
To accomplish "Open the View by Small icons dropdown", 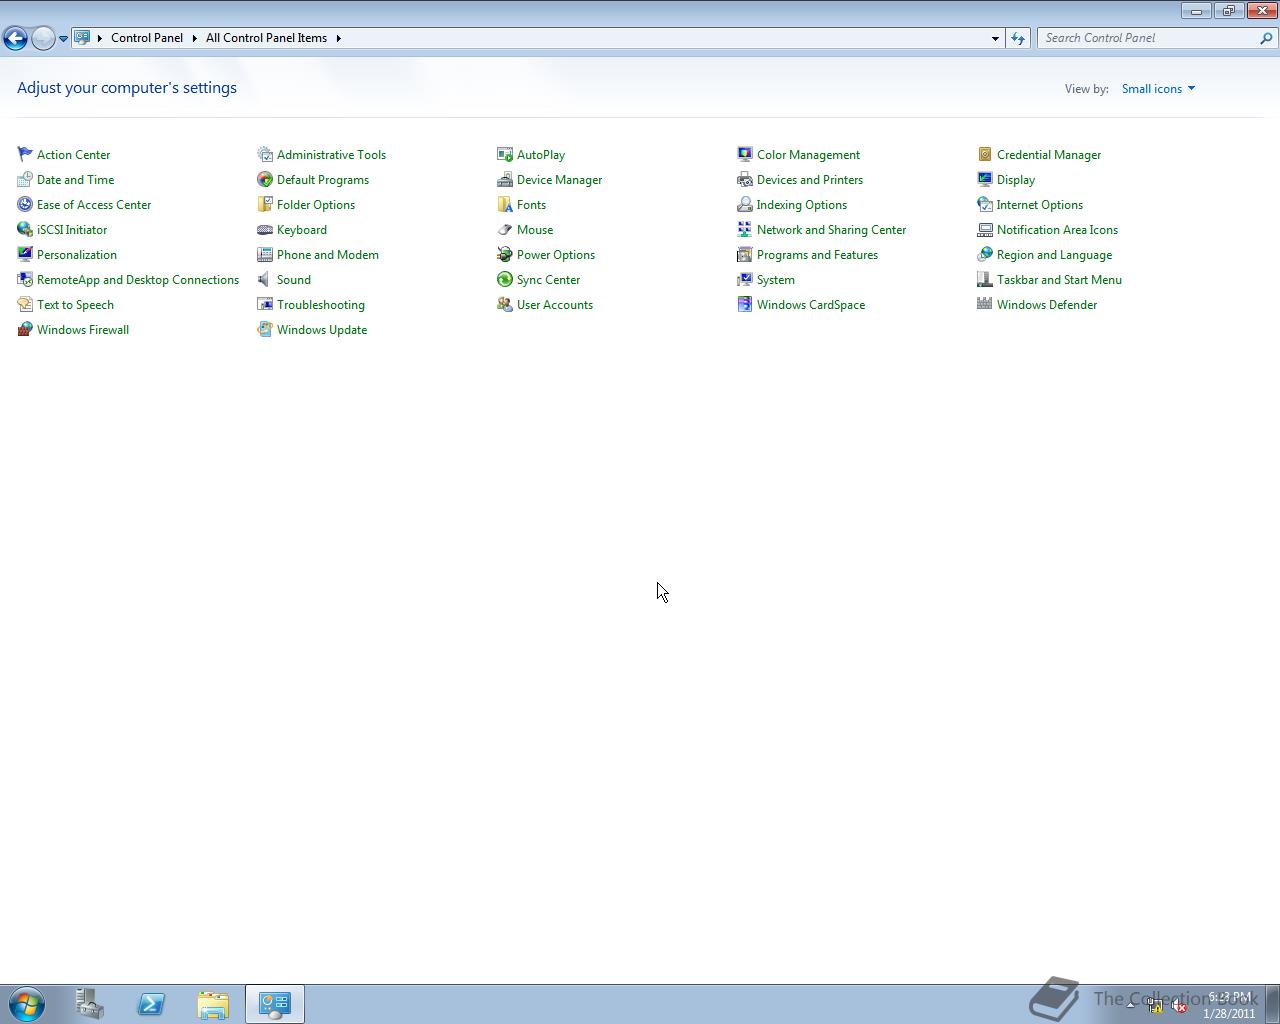I will 1158,88.
